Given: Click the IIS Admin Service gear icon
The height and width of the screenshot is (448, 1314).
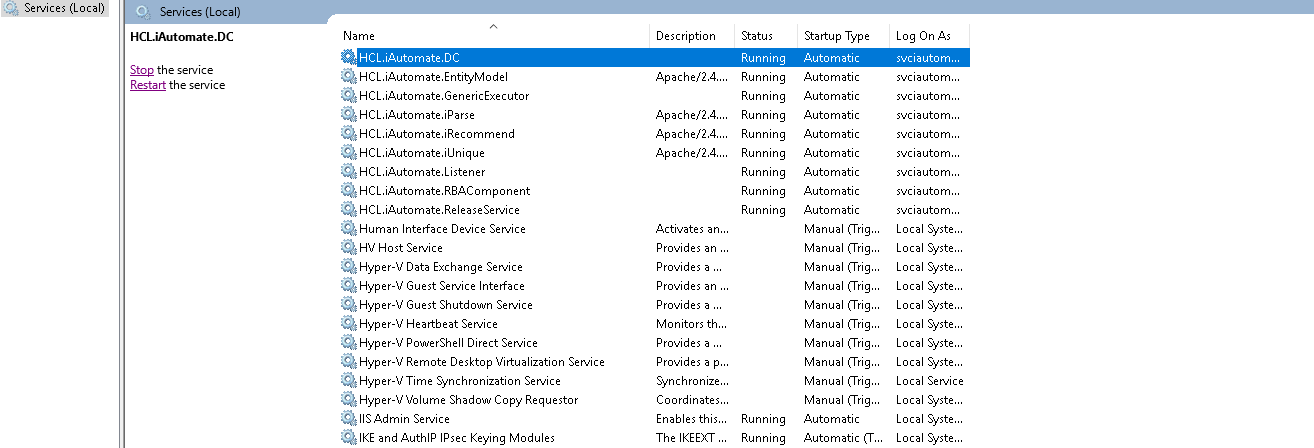Looking at the screenshot, I should point(348,419).
